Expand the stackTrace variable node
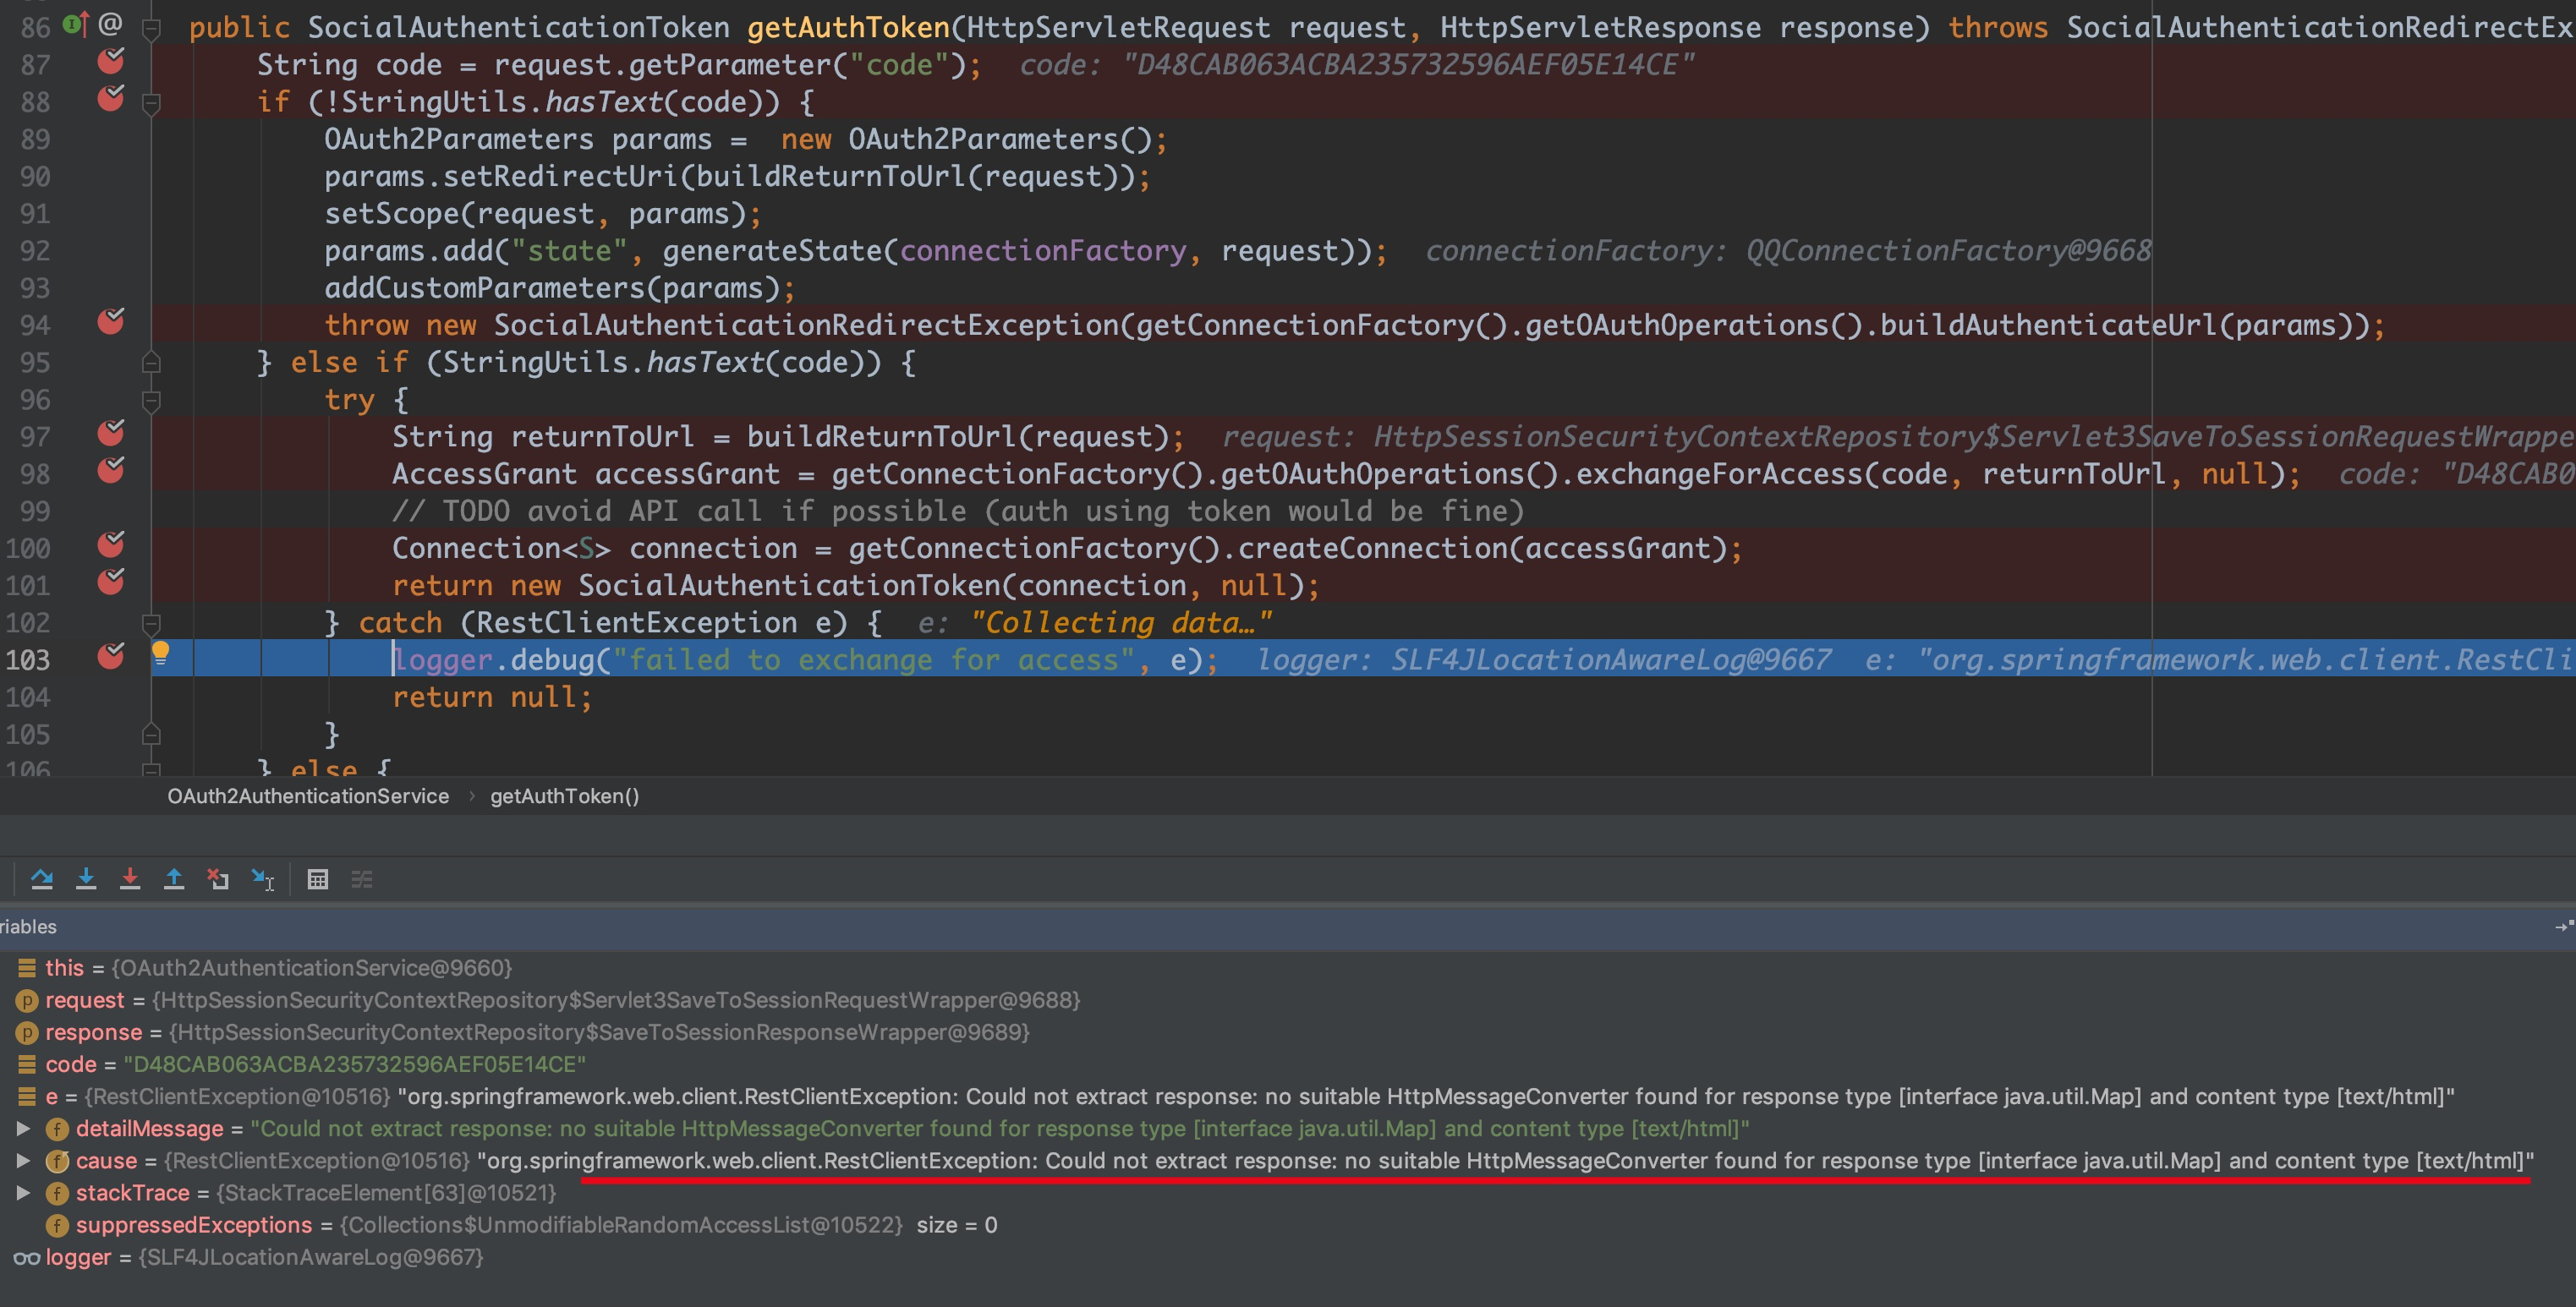The image size is (2576, 1307). pos(23,1193)
